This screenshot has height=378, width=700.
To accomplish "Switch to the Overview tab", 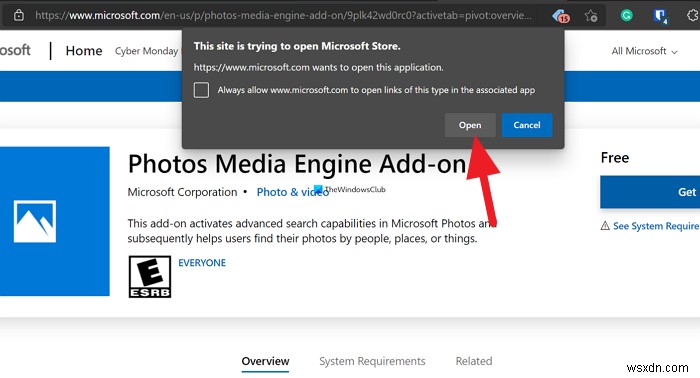I will tap(265, 361).
